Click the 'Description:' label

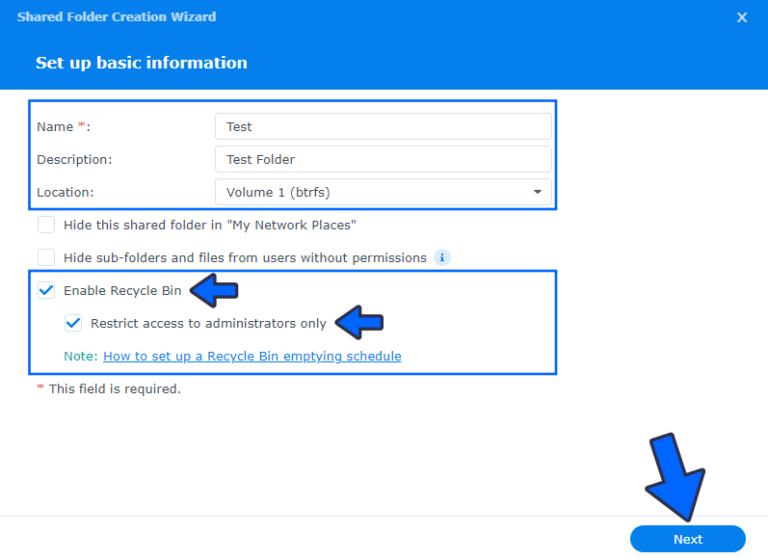(74, 160)
